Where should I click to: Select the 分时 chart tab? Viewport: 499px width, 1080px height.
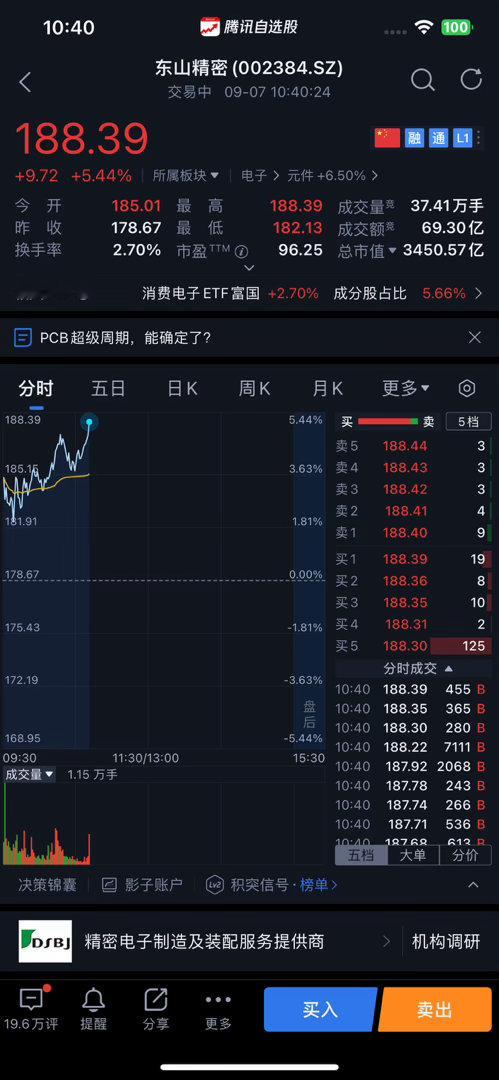click(x=36, y=388)
